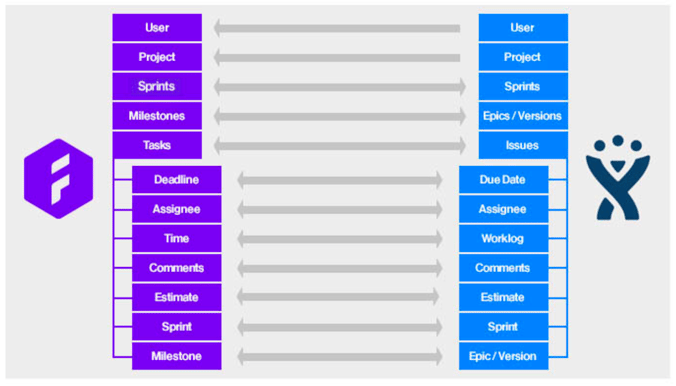Click the arrow between the User boxes
Image resolution: width=676 pixels, height=386 pixels.
coord(337,28)
